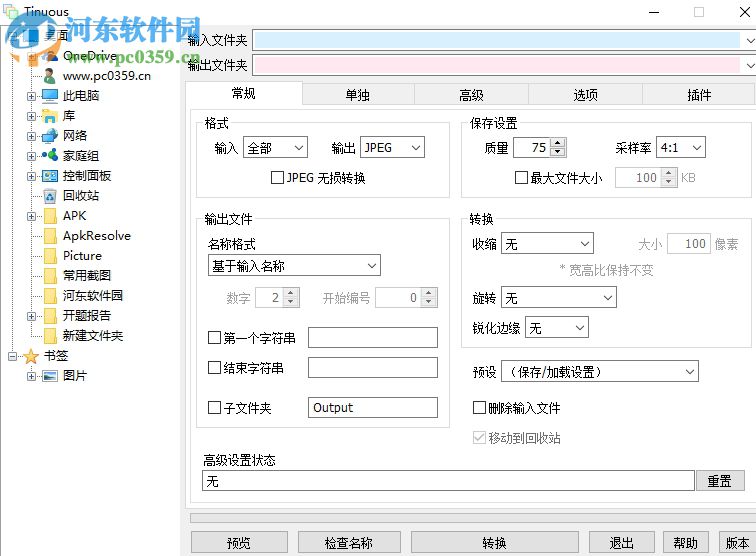Click the 输入文件夹 blue path field
756x556 pixels.
point(497,40)
